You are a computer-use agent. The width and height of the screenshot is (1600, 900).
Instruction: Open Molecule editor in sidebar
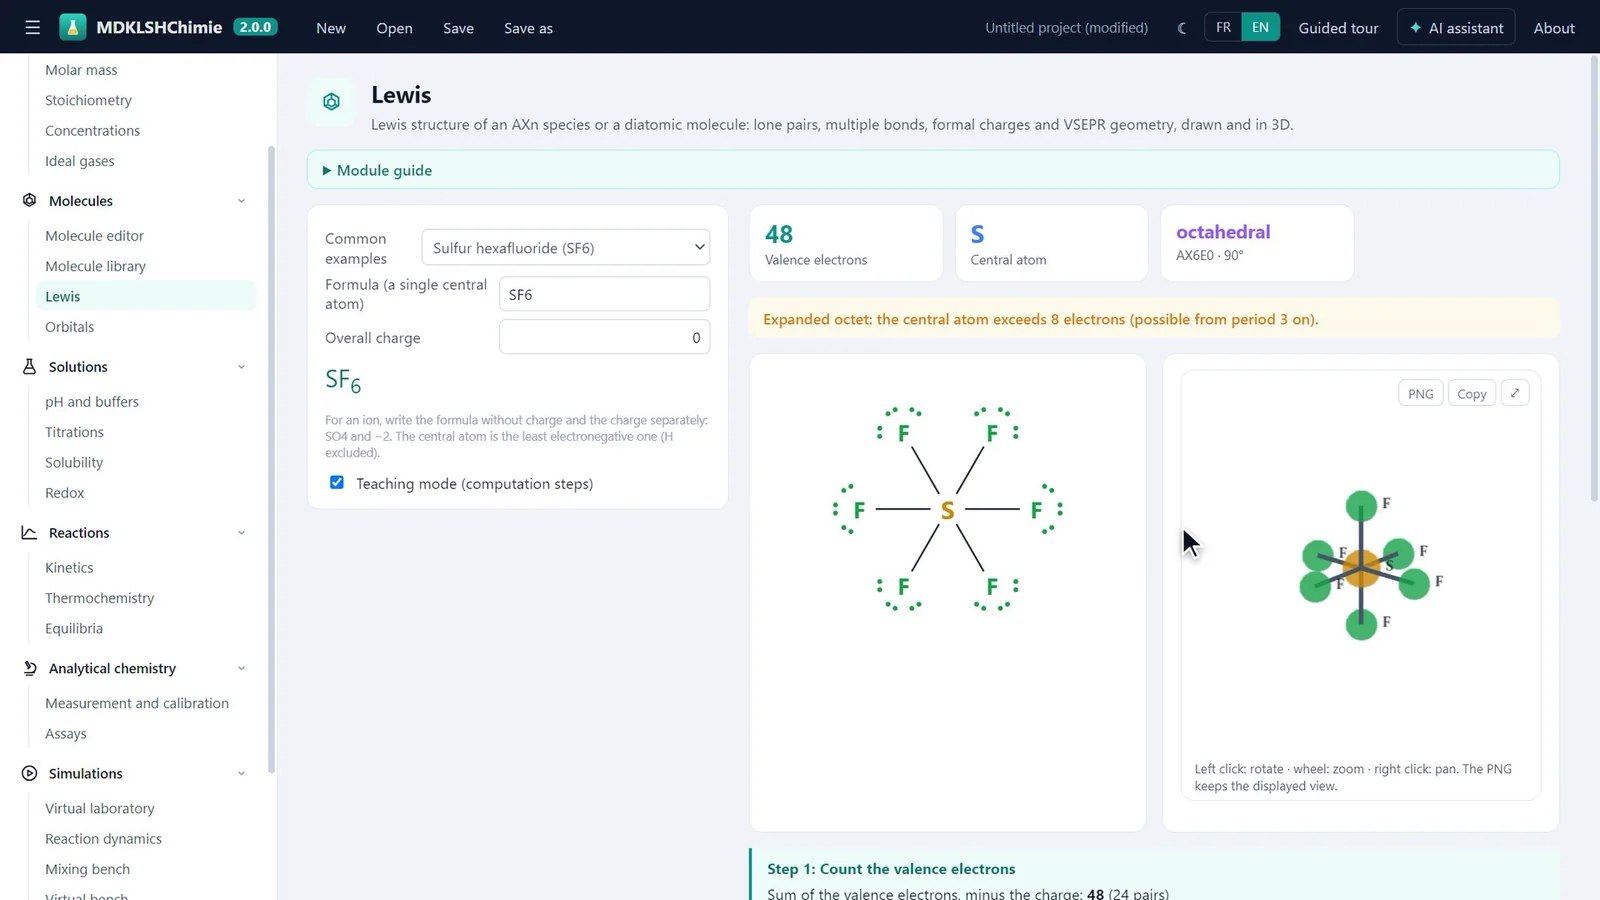click(94, 236)
